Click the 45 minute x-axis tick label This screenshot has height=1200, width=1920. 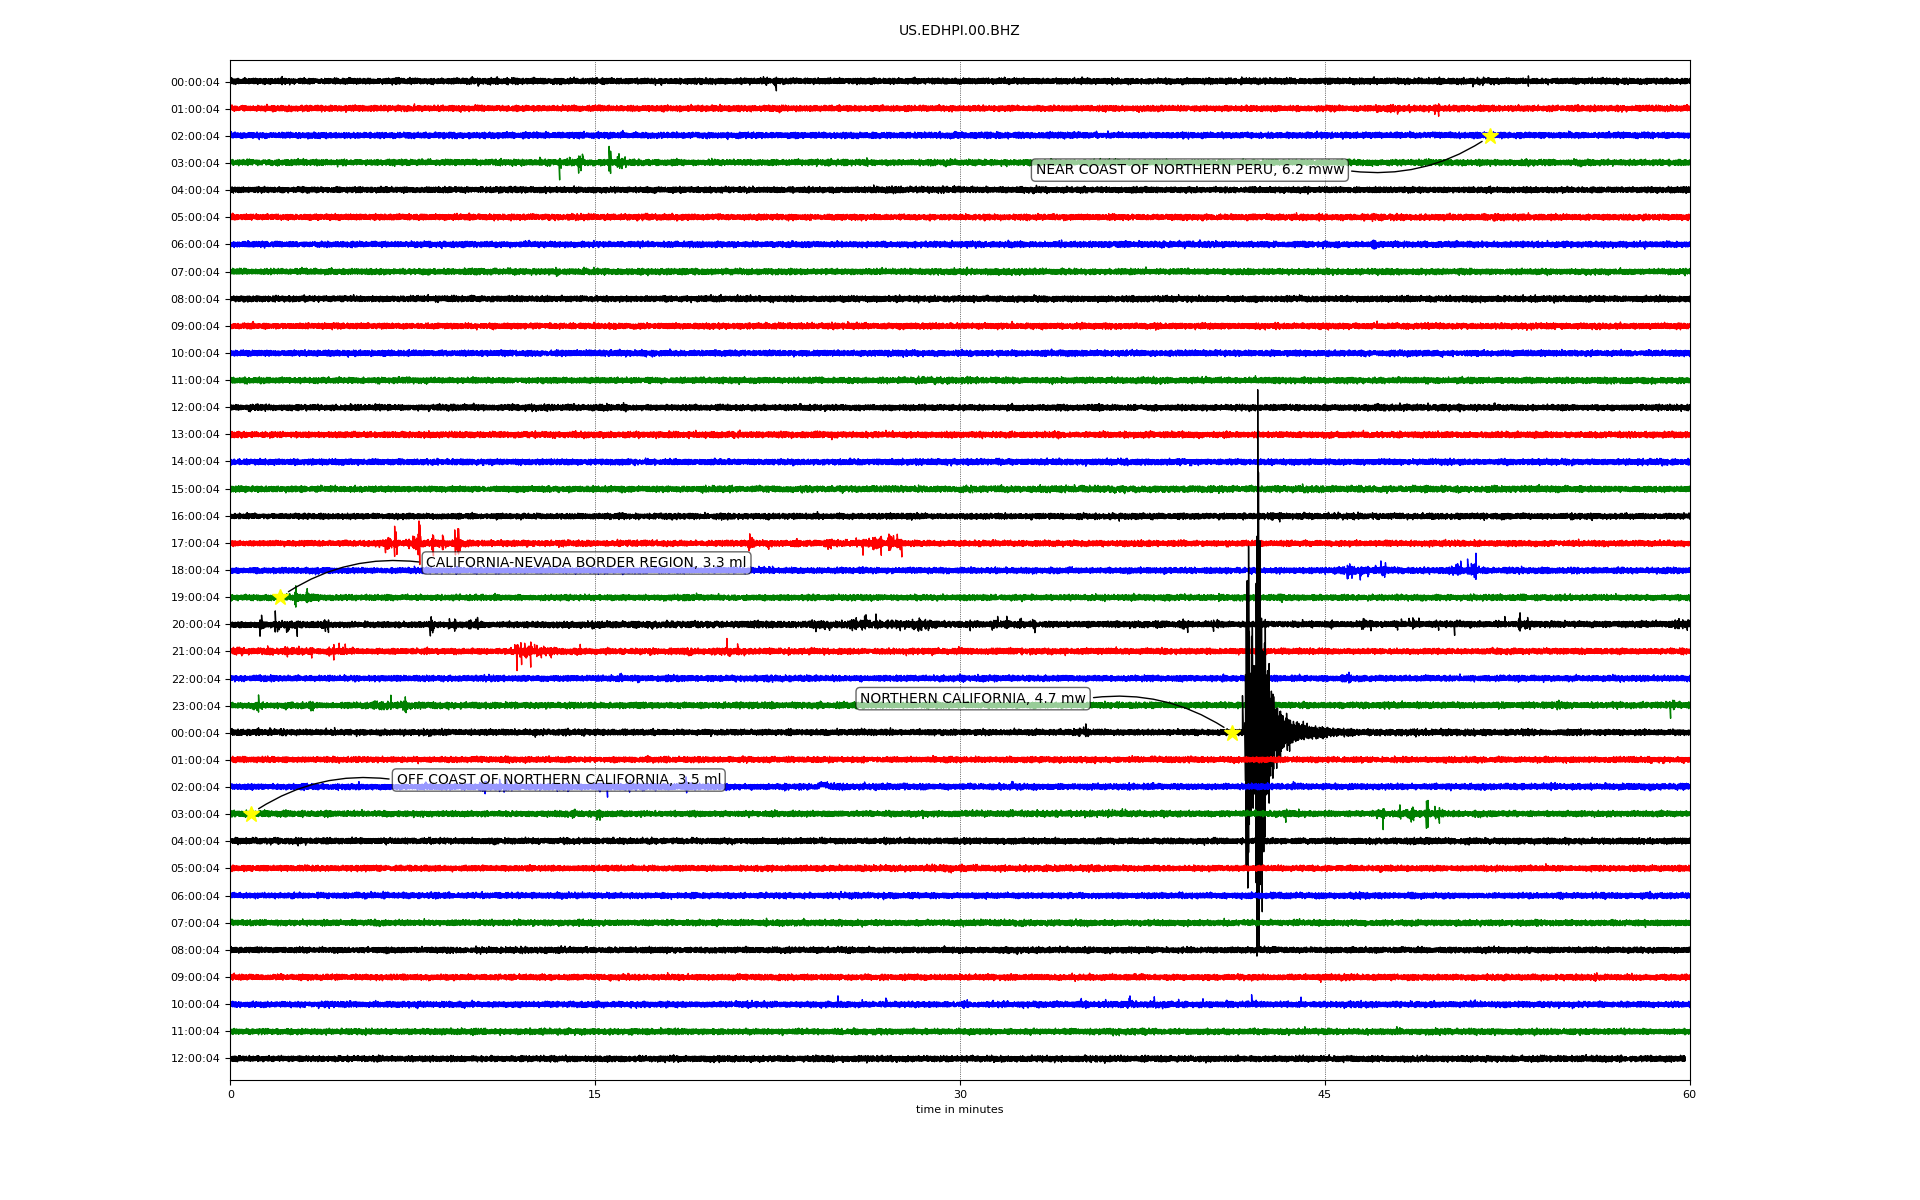(1324, 1094)
